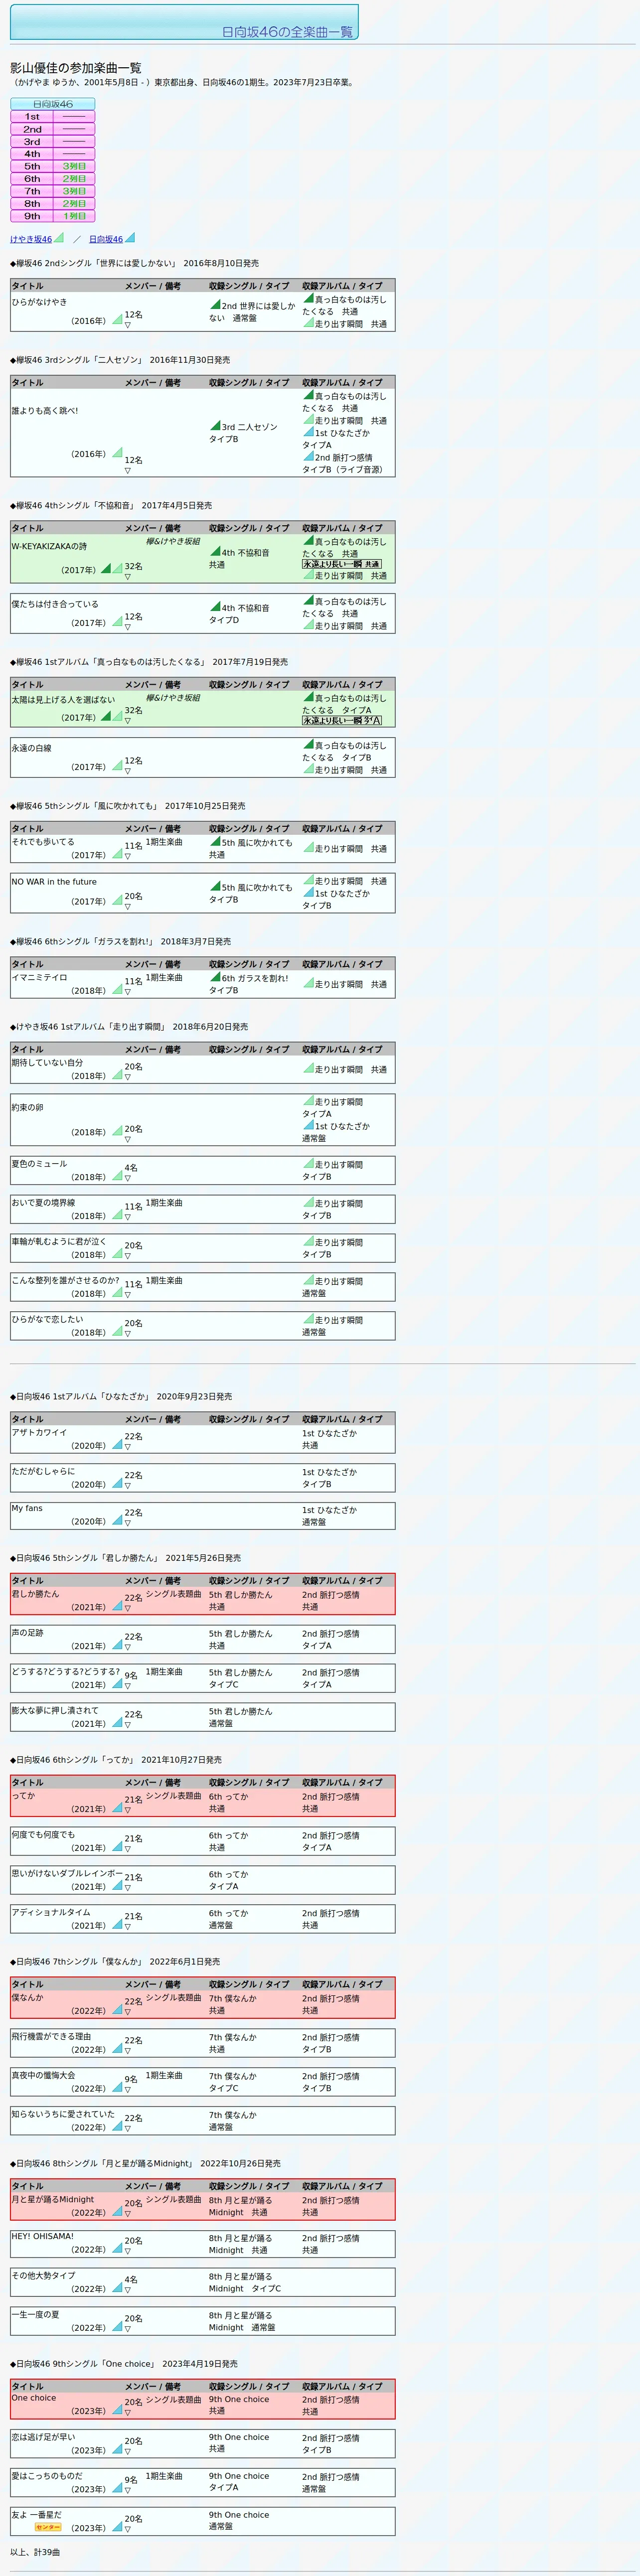Click the 日向坂46の全楽曲一覧 header banner
This screenshot has height=2576, width=640.
(184, 22)
